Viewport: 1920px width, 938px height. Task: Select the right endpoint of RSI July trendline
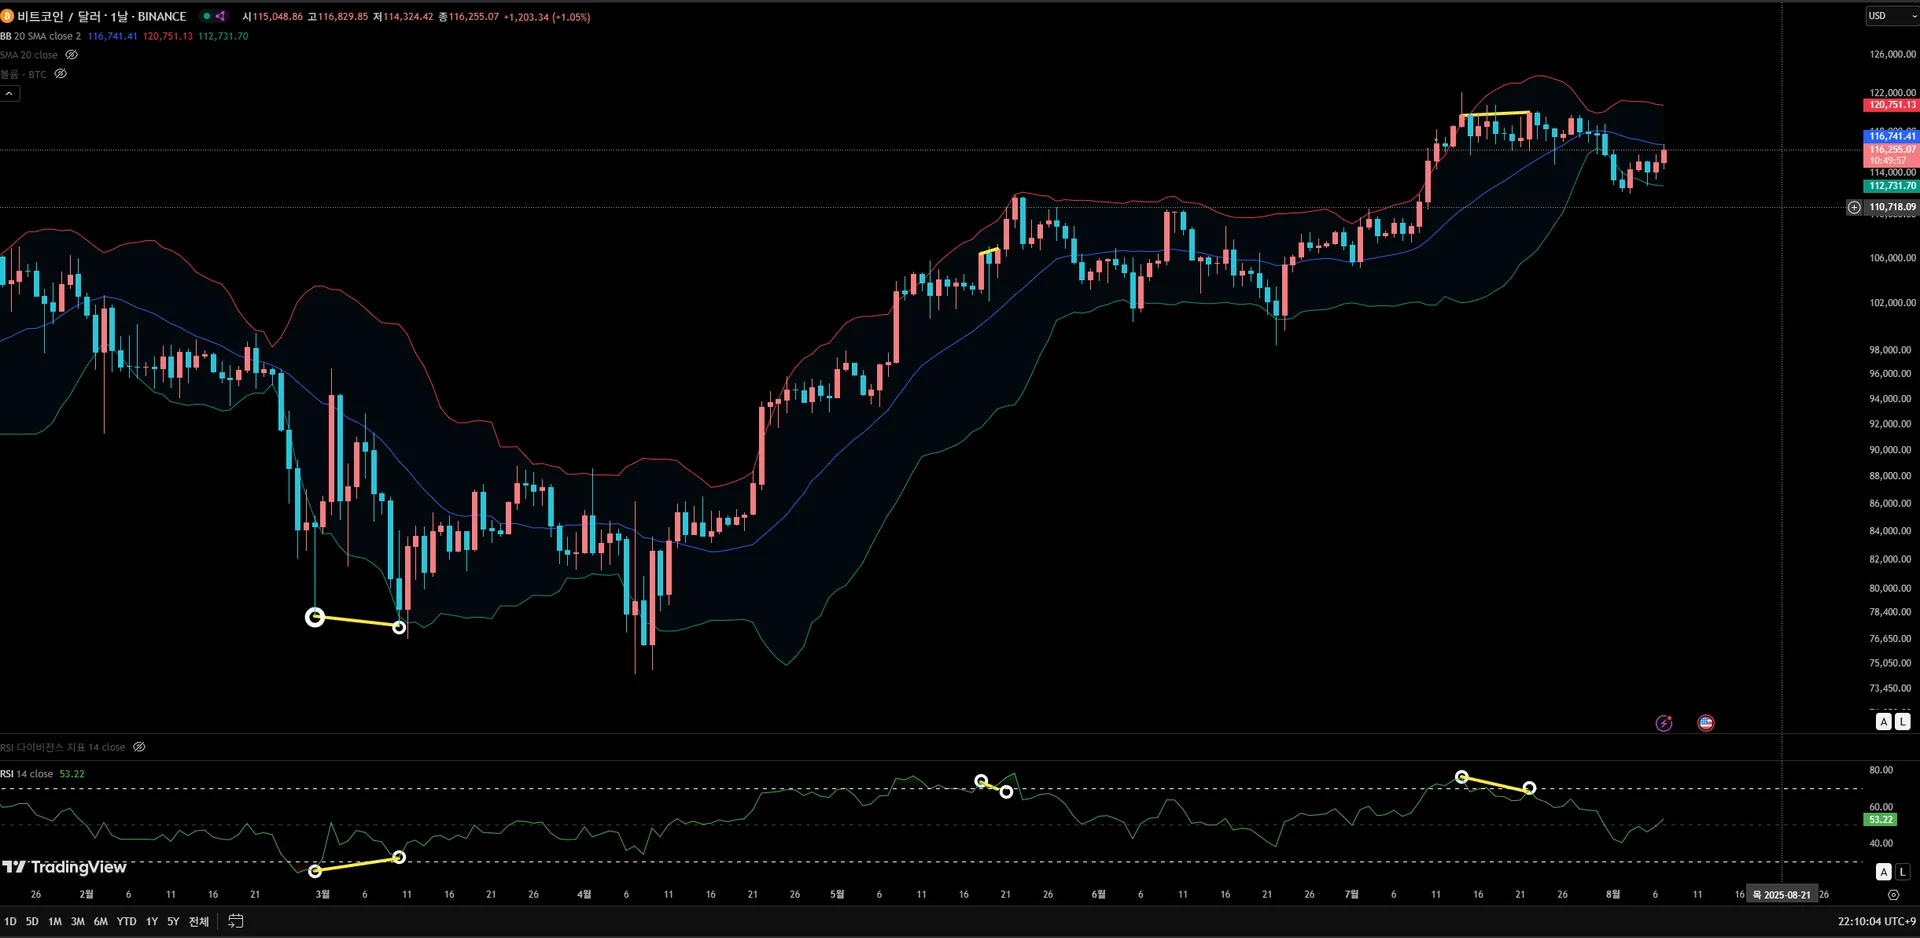(1529, 788)
